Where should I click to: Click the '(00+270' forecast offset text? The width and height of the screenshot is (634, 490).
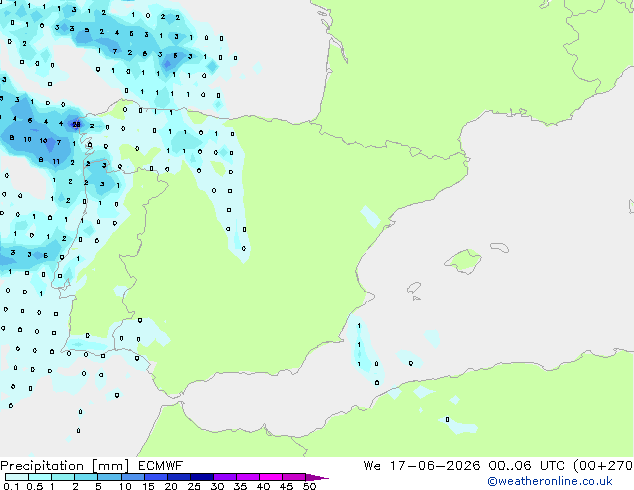603,466
